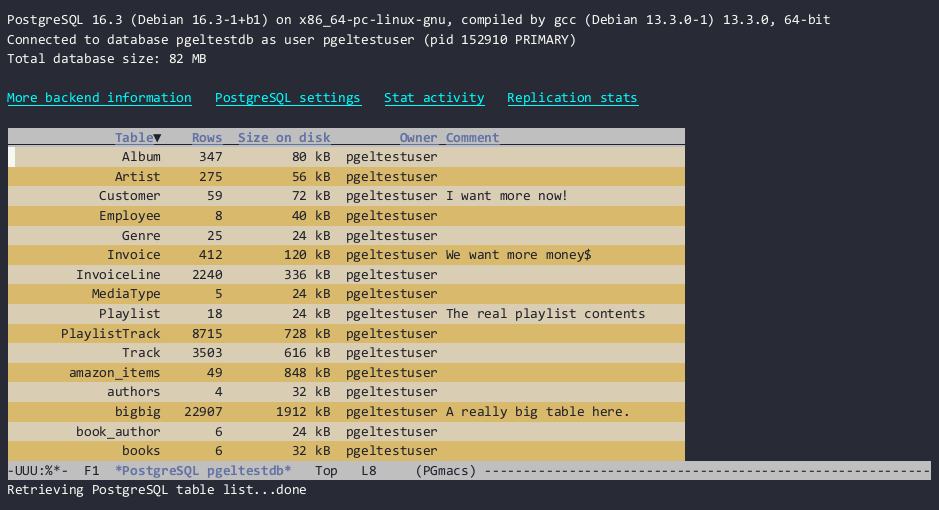Click row count 2240 of InvoiceLine
Viewport: 939px width, 510px height.
pos(207,275)
